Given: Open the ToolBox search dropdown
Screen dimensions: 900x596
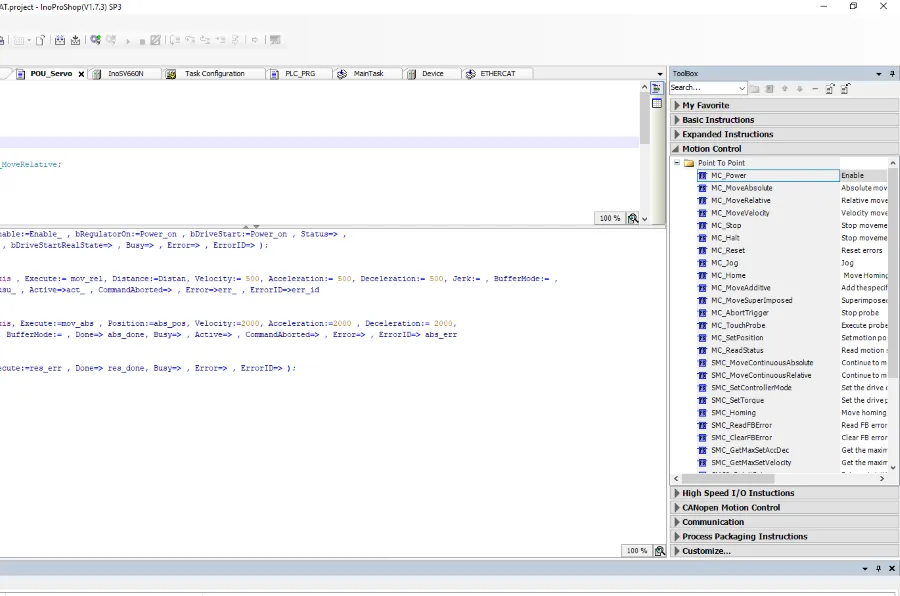Looking at the screenshot, I should click(x=741, y=88).
